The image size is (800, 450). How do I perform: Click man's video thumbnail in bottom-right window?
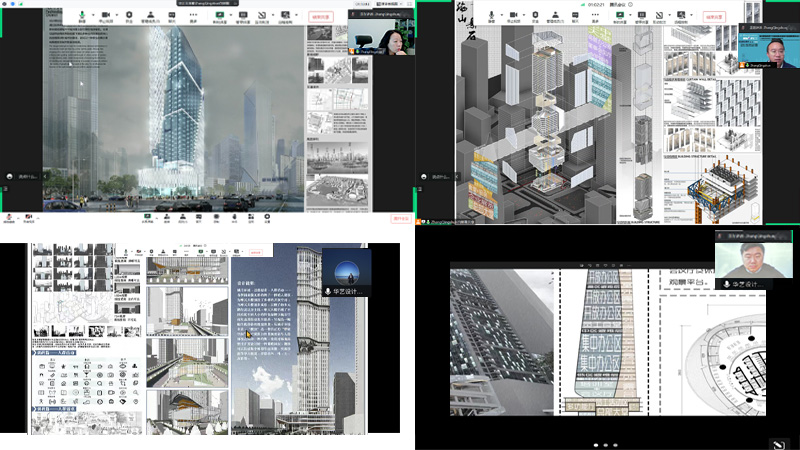coord(754,261)
